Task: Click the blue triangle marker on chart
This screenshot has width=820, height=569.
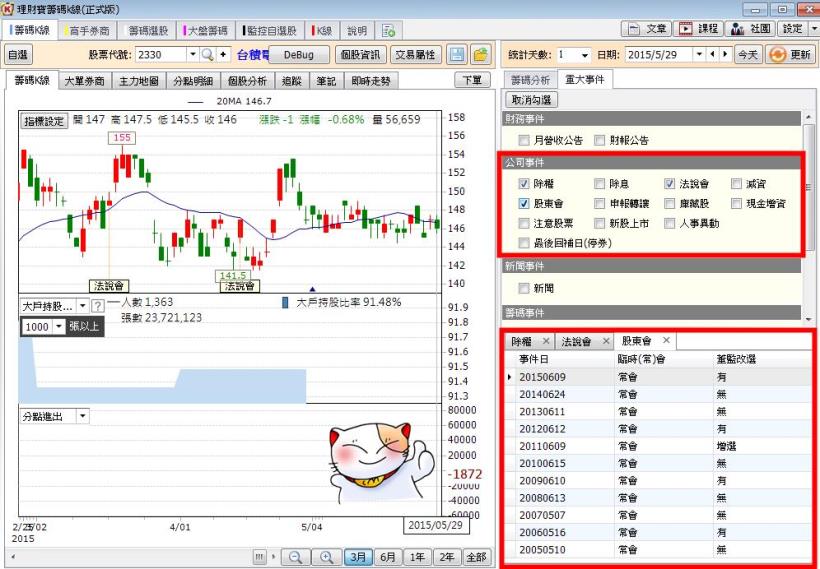Action: click(312, 289)
